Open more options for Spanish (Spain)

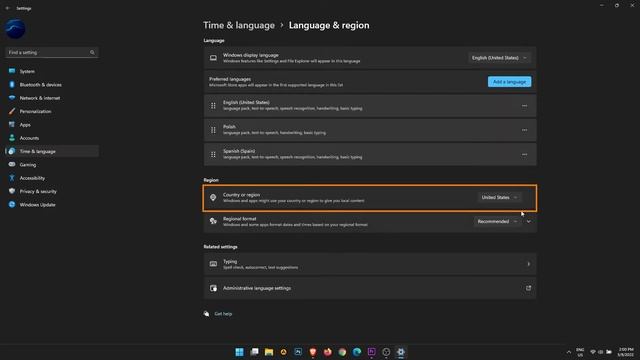coord(524,154)
